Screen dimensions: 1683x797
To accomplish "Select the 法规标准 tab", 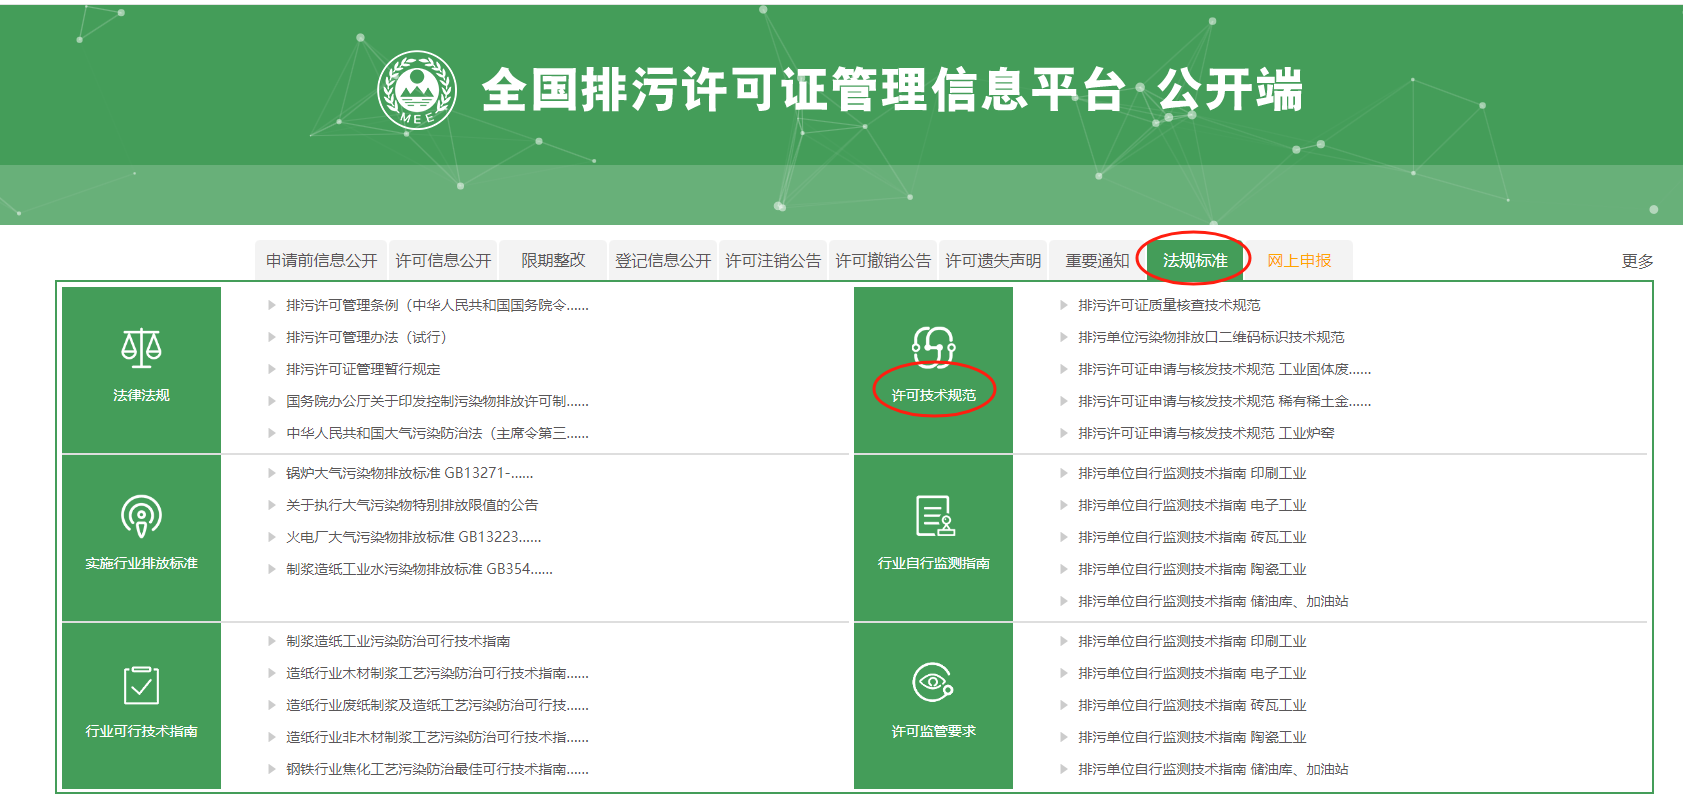I will 1195,261.
